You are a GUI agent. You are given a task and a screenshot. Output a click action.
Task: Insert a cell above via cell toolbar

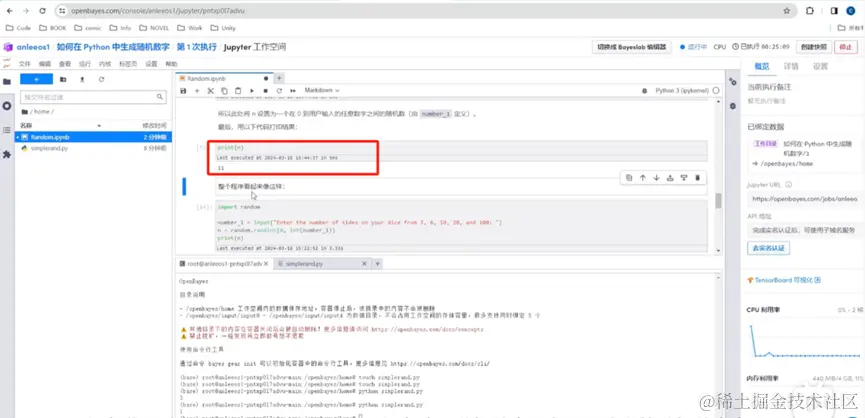tap(670, 178)
